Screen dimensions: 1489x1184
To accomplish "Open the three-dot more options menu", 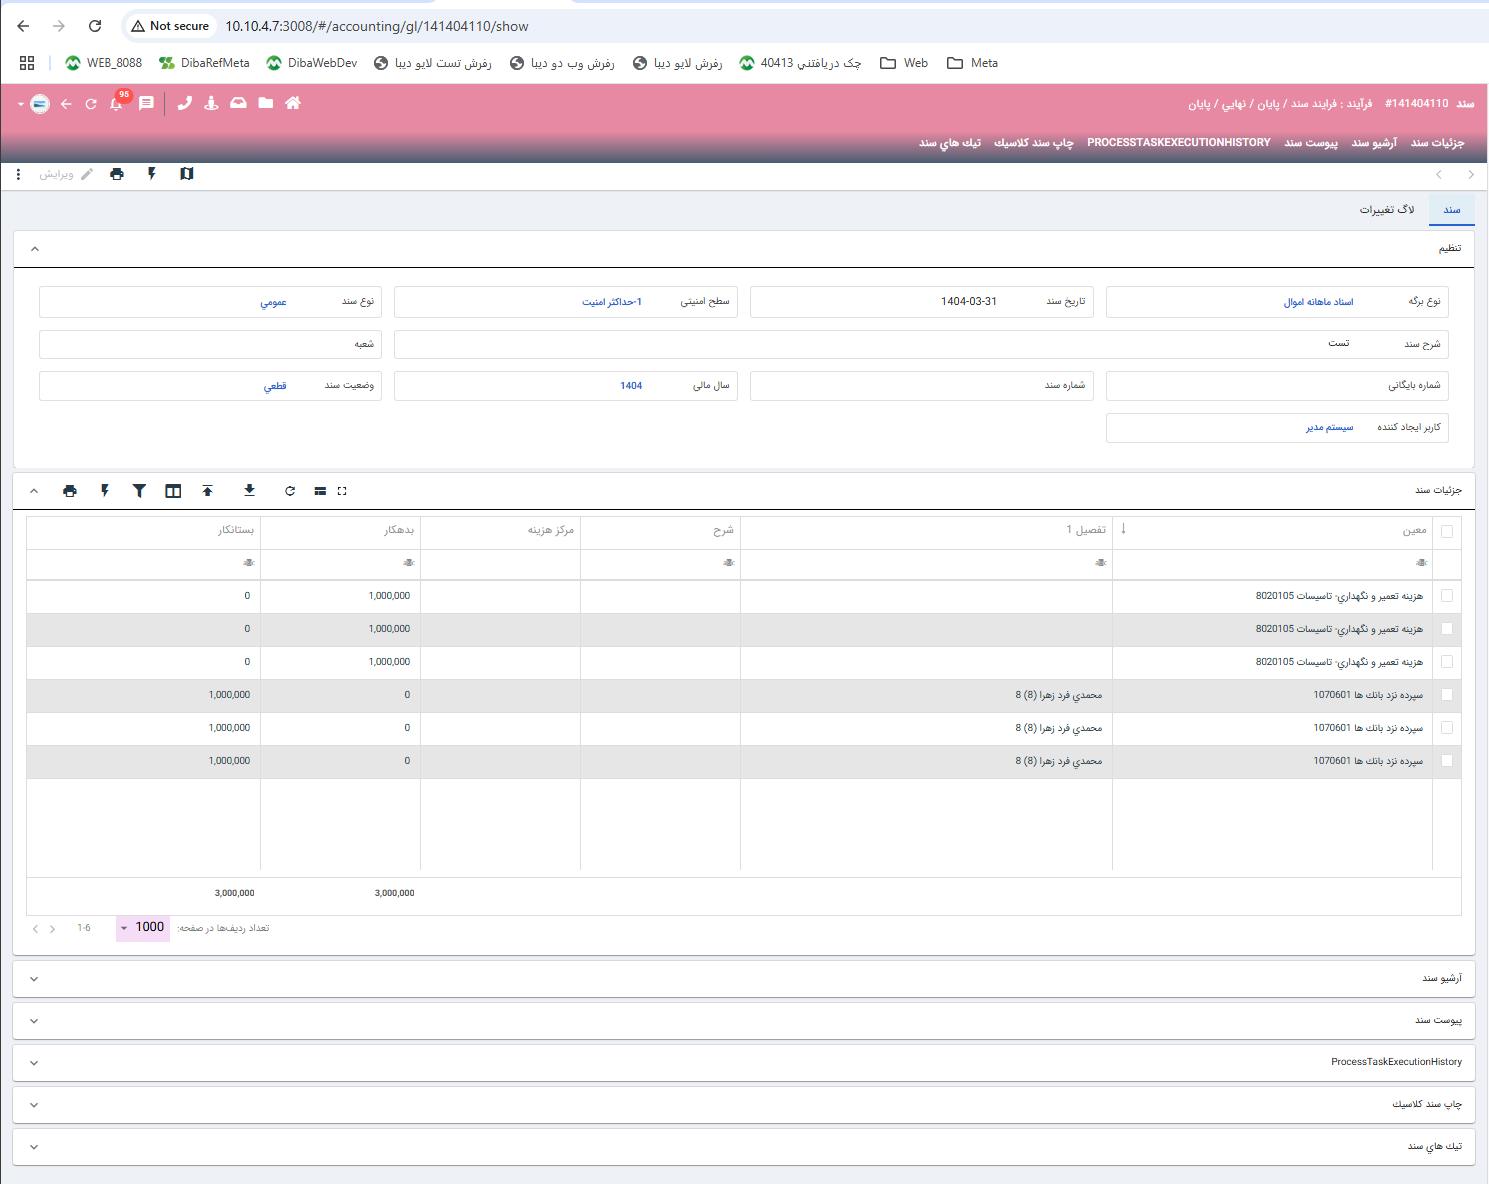I will pos(19,174).
